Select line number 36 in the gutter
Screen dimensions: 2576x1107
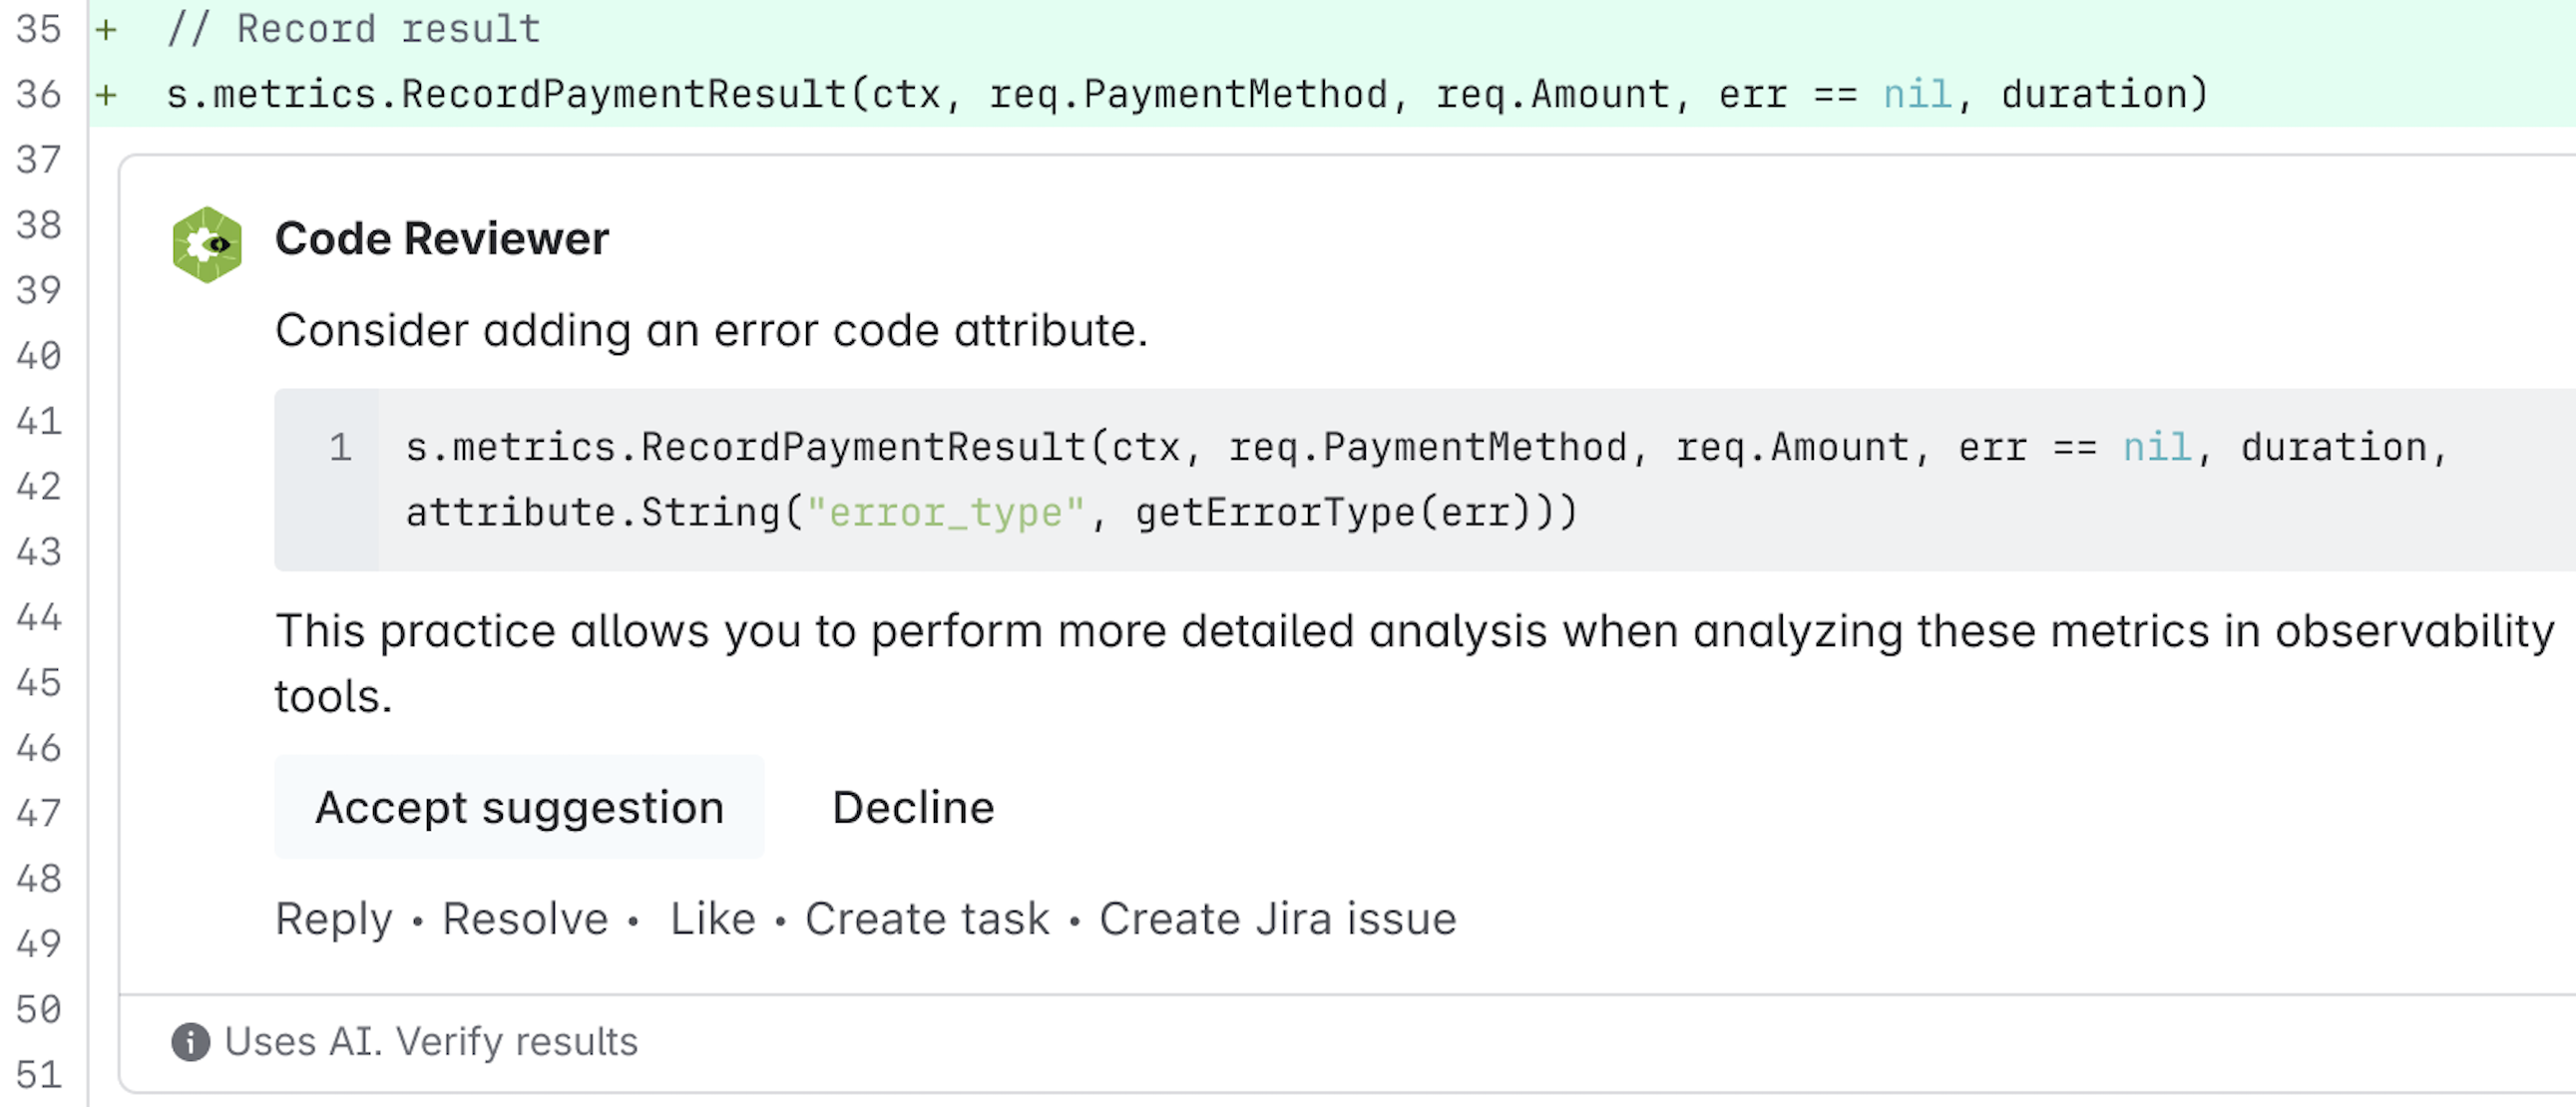click(42, 93)
